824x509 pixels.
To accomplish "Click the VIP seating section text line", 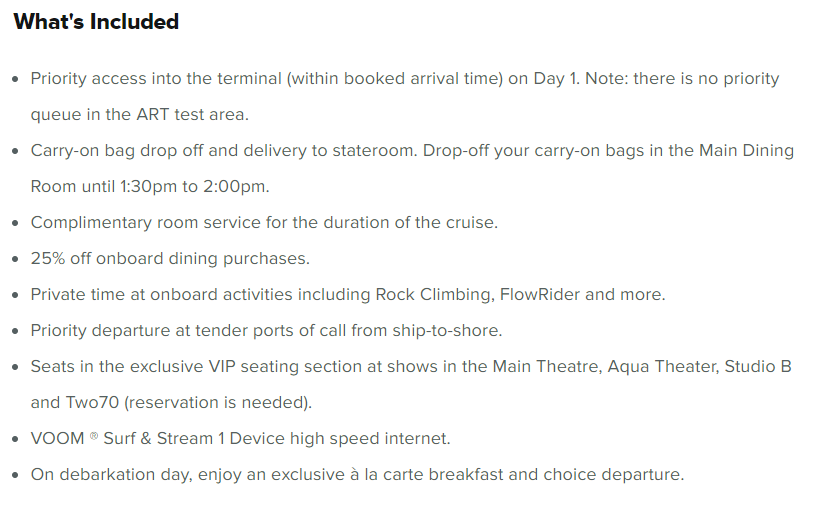I will click(x=411, y=366).
